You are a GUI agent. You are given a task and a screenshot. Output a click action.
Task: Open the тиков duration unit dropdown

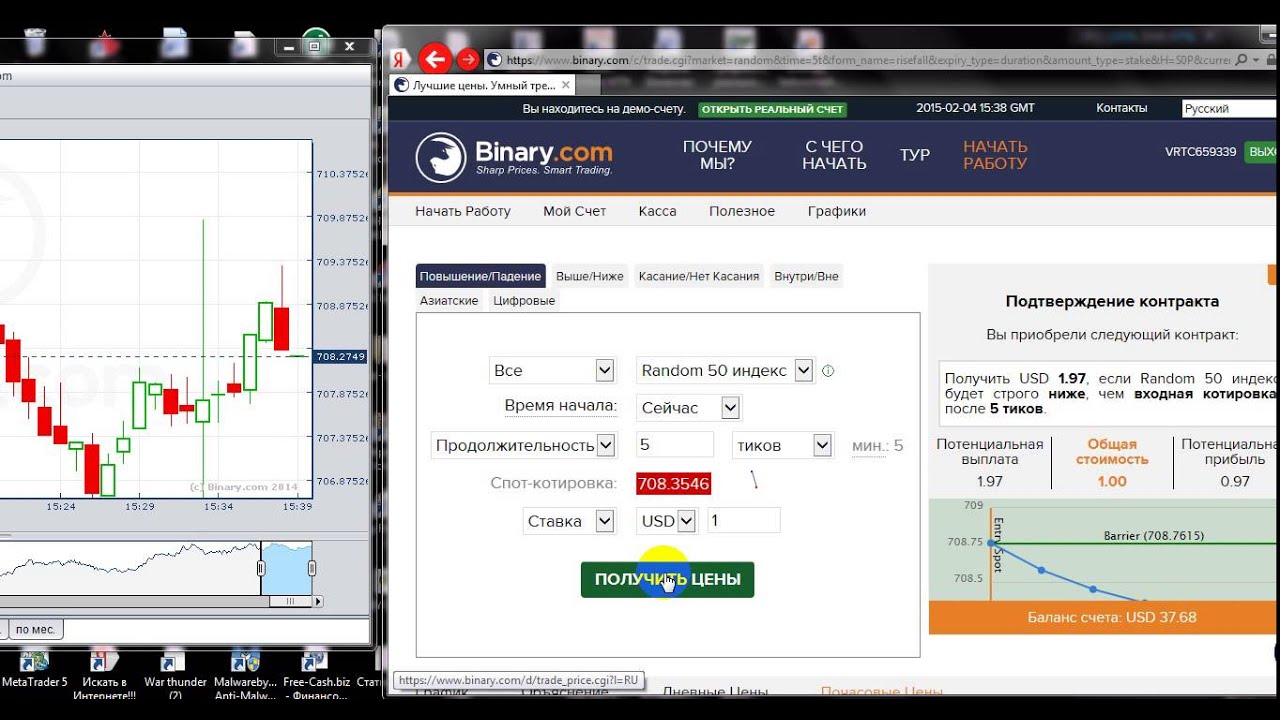[783, 445]
